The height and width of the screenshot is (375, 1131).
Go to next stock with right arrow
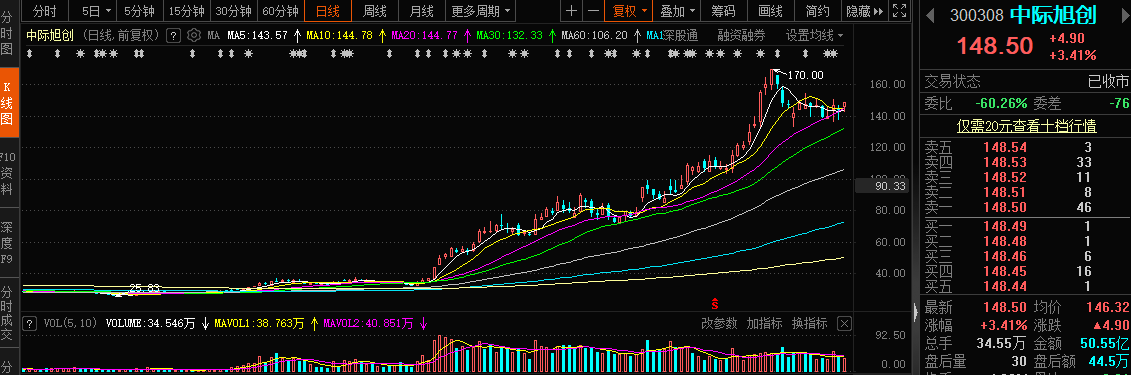(1125, 14)
